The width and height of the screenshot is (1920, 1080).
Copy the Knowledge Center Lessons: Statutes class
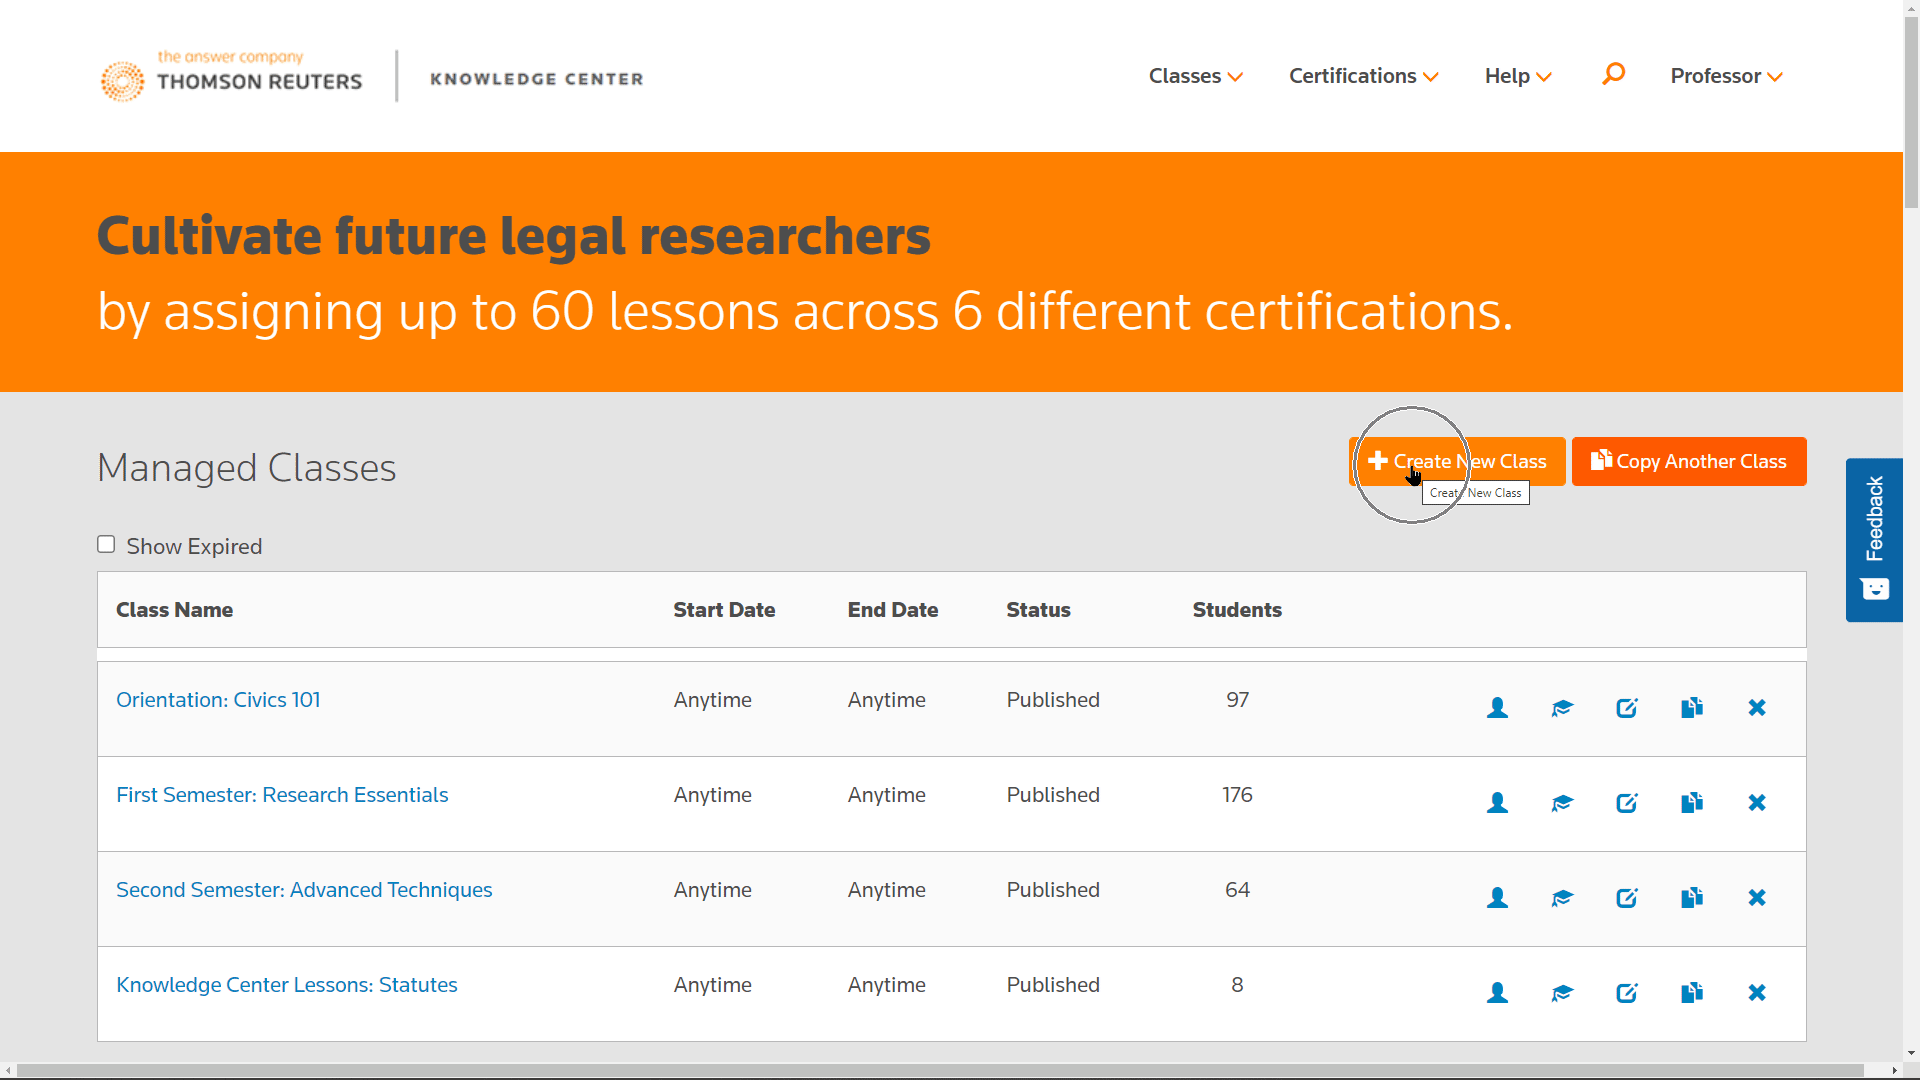pyautogui.click(x=1692, y=993)
